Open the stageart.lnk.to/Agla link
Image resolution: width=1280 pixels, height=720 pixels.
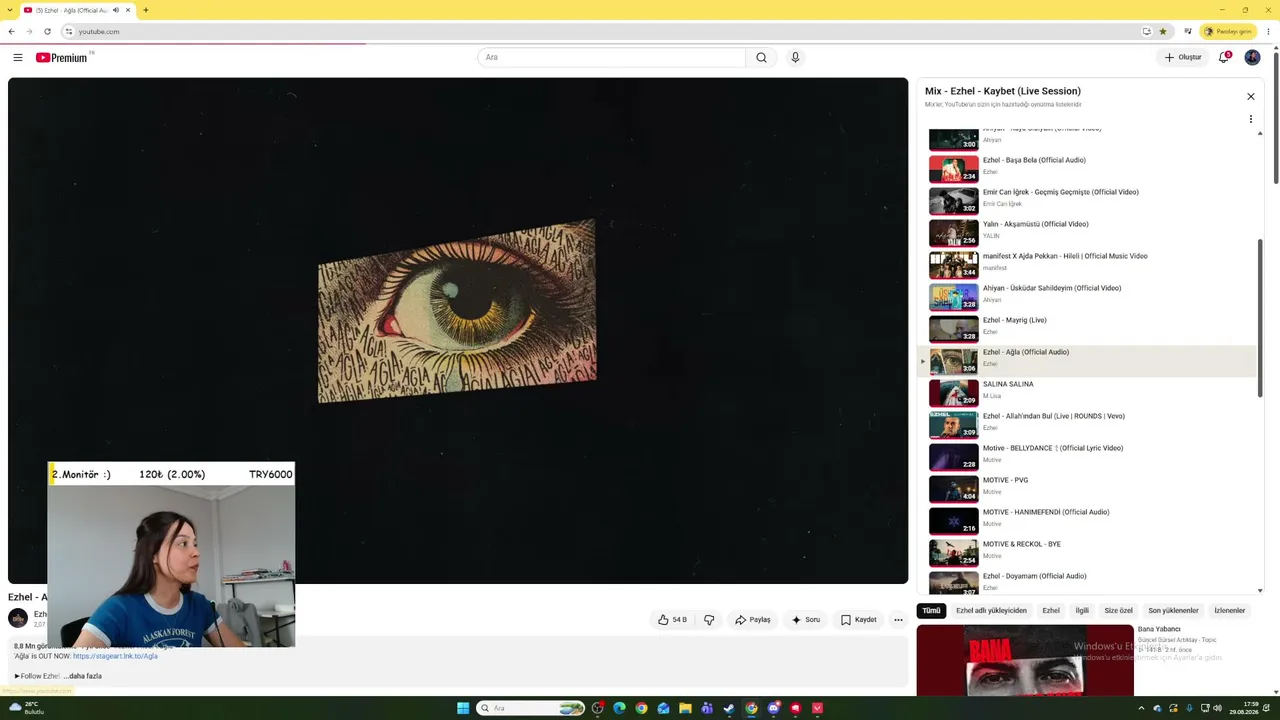point(115,656)
